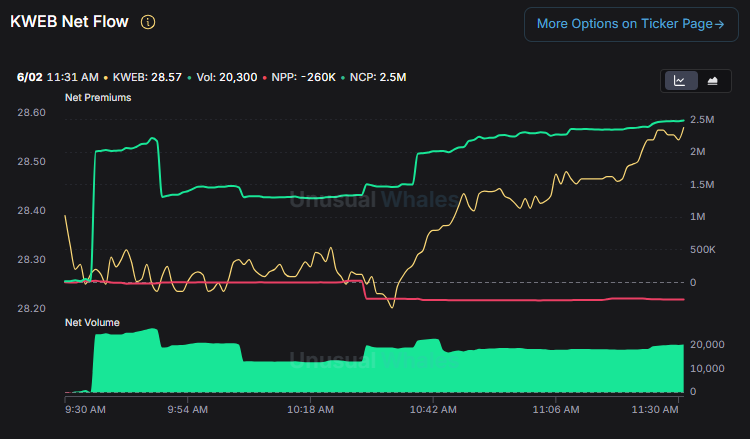Click the 28.50 price axis label

coord(32,162)
